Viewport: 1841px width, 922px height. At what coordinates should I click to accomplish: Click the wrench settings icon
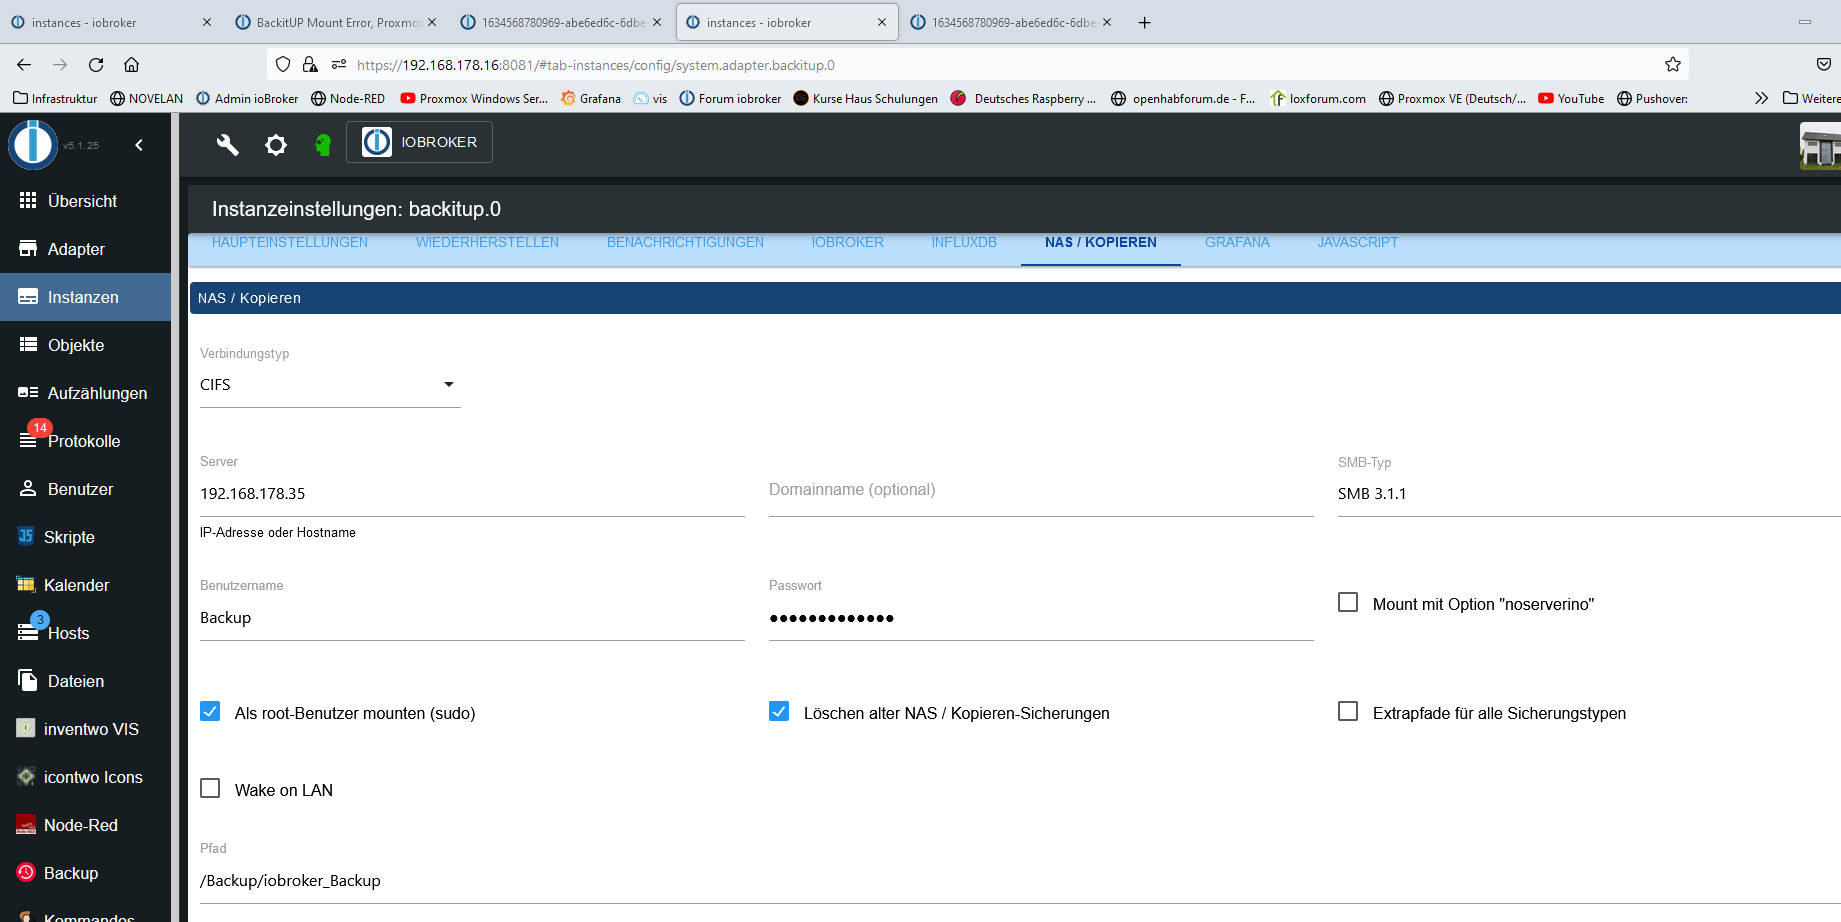pyautogui.click(x=228, y=145)
